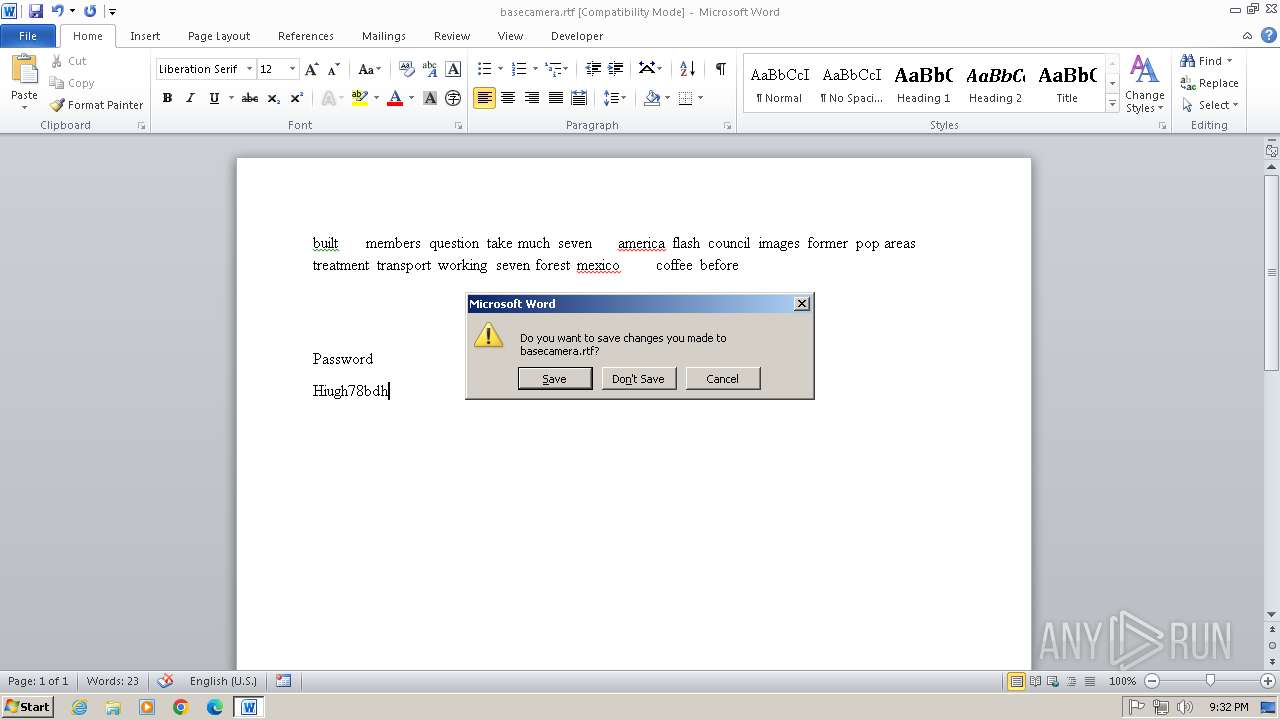
Task: Open Word Help question mark icon
Action: [1269, 35]
